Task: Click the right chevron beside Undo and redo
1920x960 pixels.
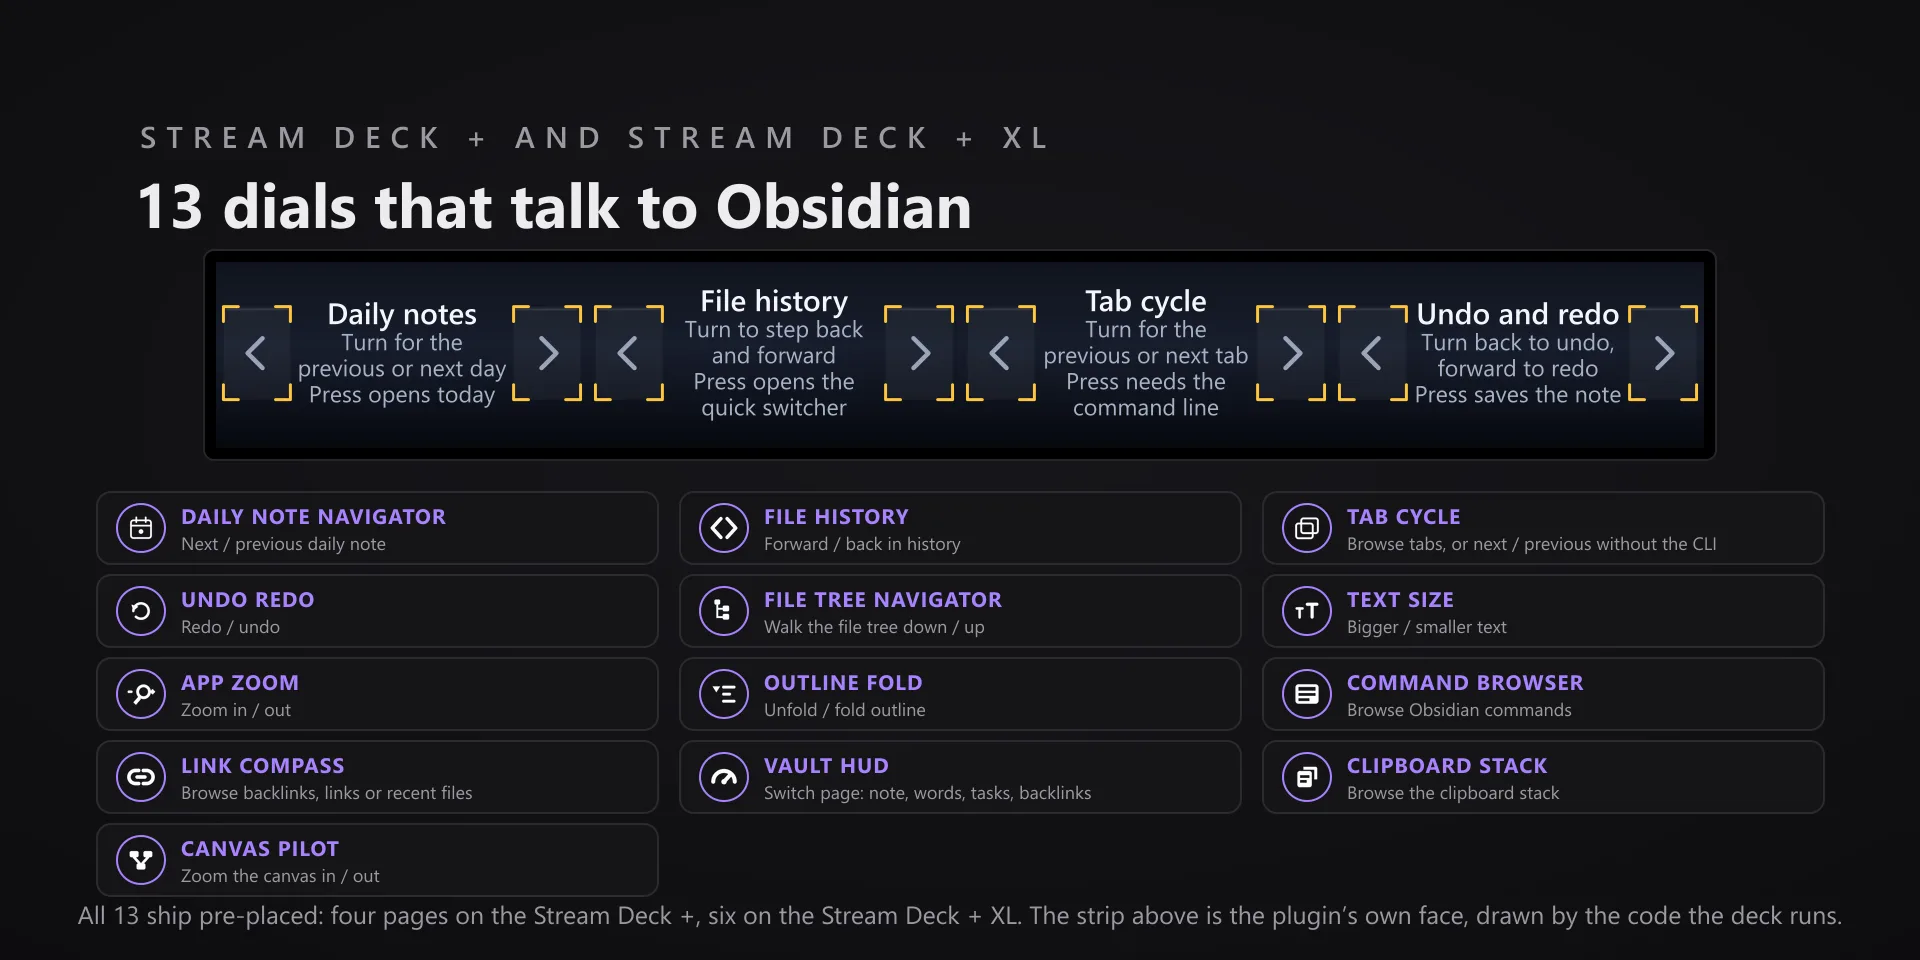Action: [x=1664, y=353]
